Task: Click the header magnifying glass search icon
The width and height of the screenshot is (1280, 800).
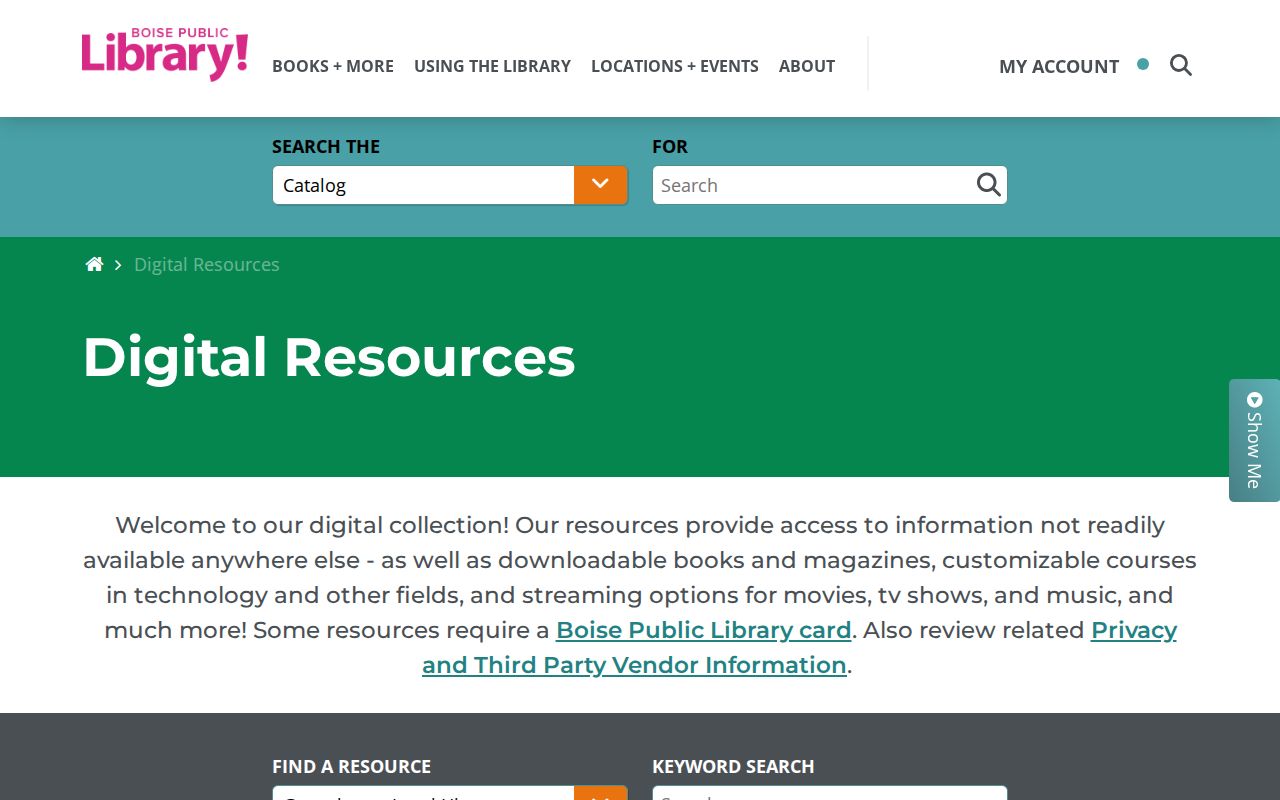Action: [1181, 66]
